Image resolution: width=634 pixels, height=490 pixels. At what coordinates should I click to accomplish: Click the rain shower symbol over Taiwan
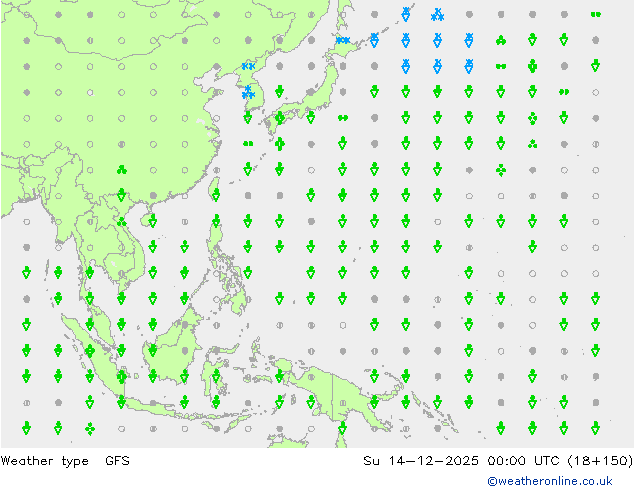[216, 196]
